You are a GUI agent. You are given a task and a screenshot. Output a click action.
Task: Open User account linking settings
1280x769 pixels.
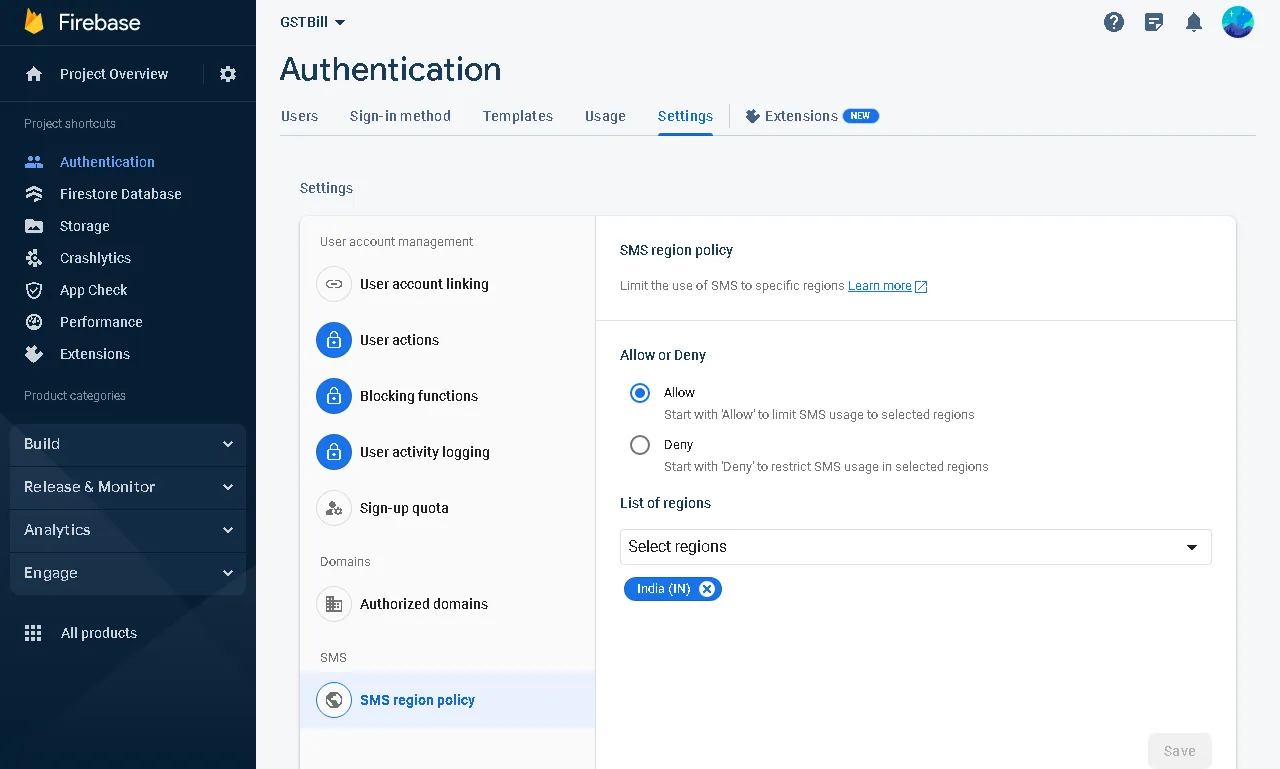448,284
